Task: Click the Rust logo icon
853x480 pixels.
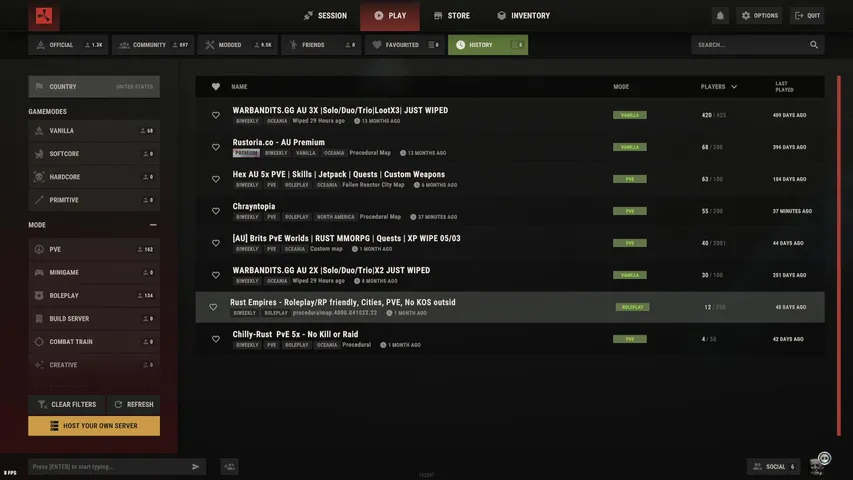Action: [x=44, y=16]
